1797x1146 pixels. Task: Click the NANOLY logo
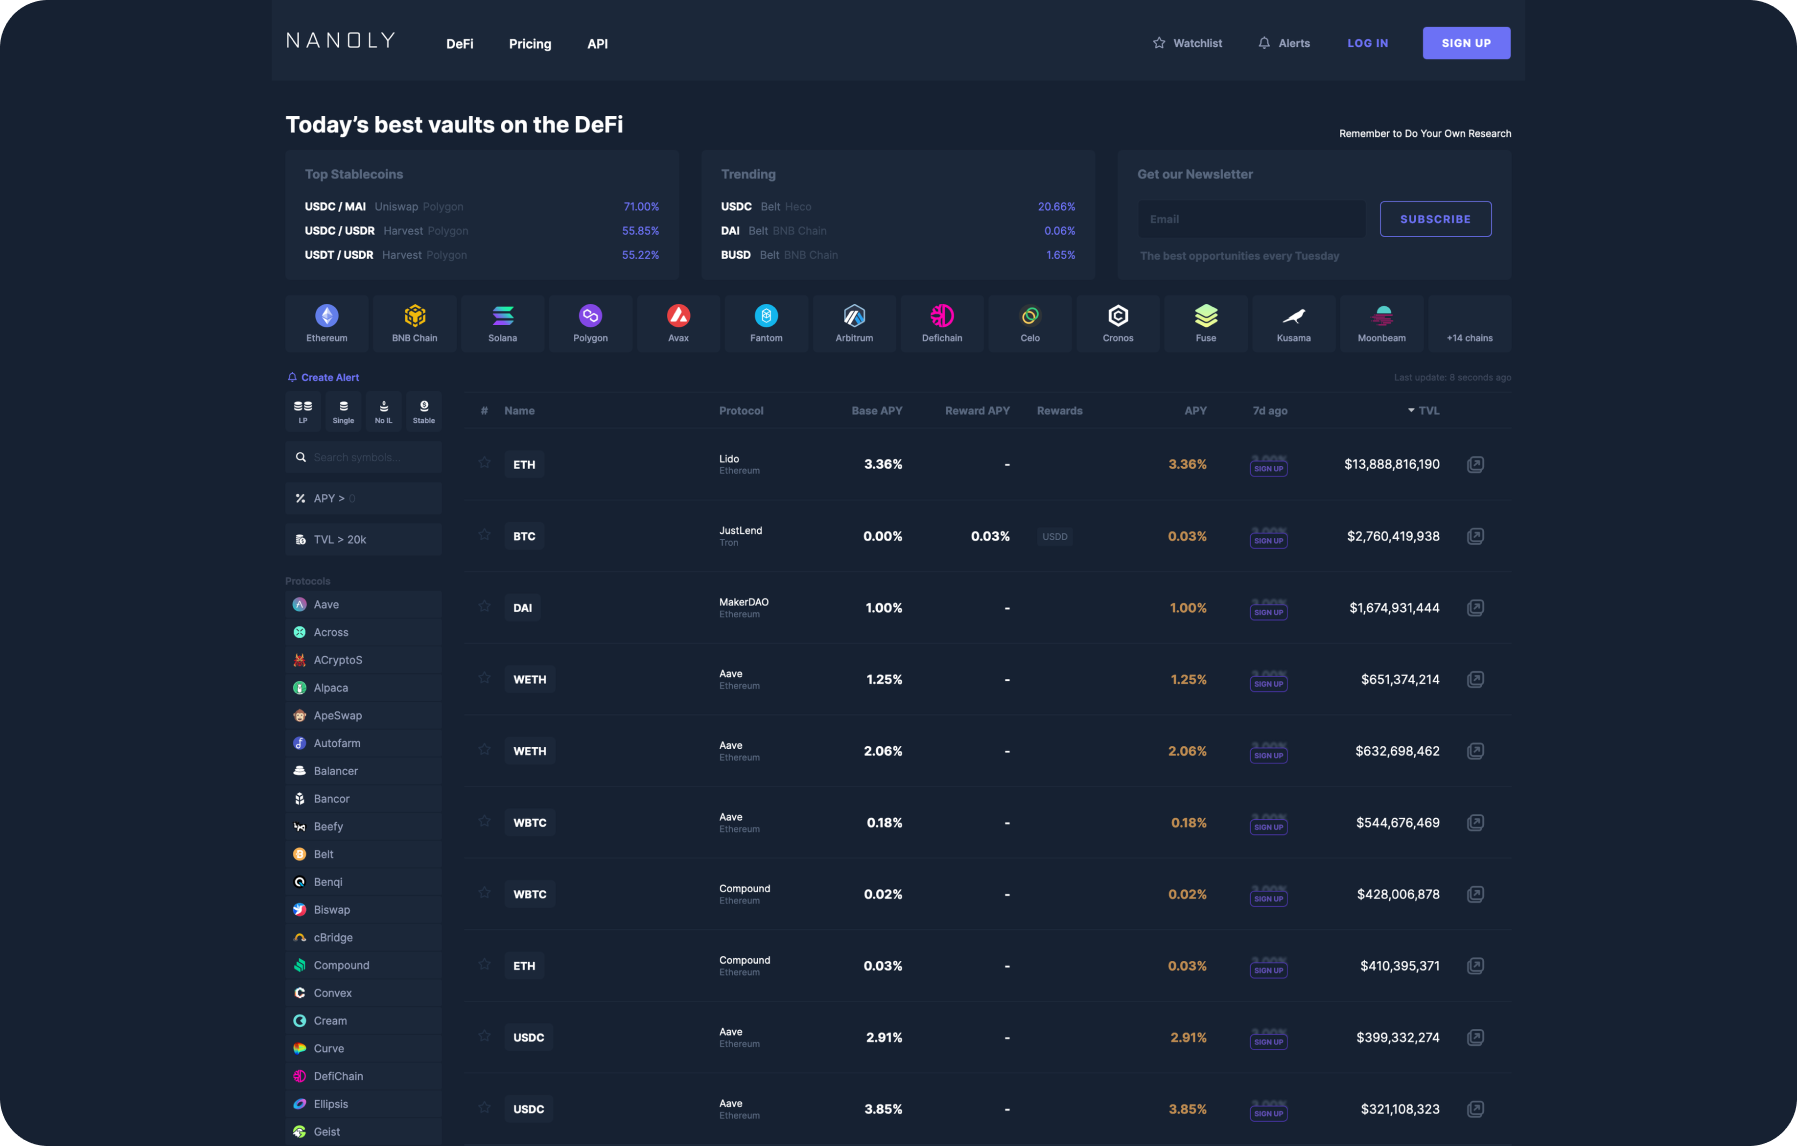point(341,41)
